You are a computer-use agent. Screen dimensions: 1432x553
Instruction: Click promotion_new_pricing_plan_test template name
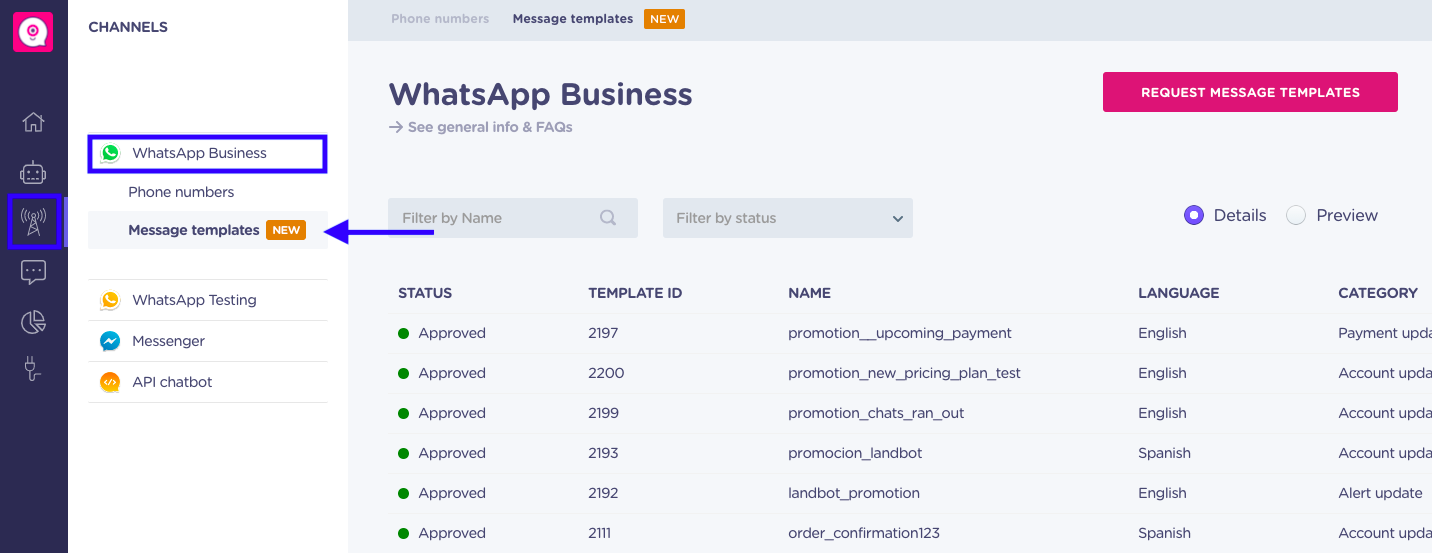(x=904, y=373)
